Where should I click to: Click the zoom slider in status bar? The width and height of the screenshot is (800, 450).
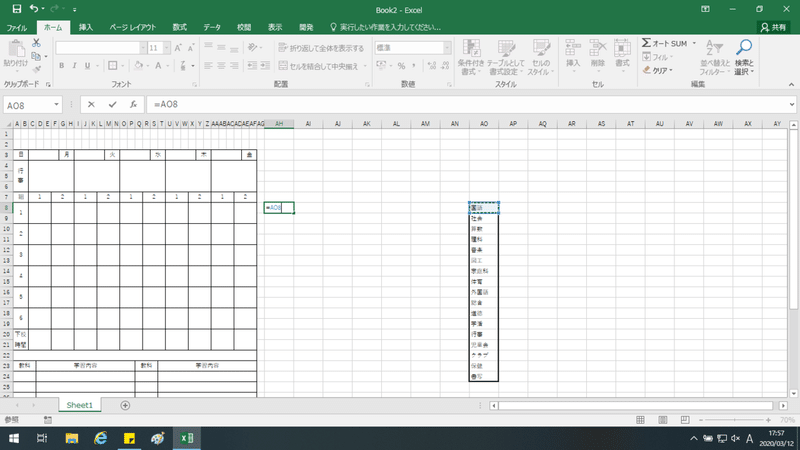click(735, 420)
